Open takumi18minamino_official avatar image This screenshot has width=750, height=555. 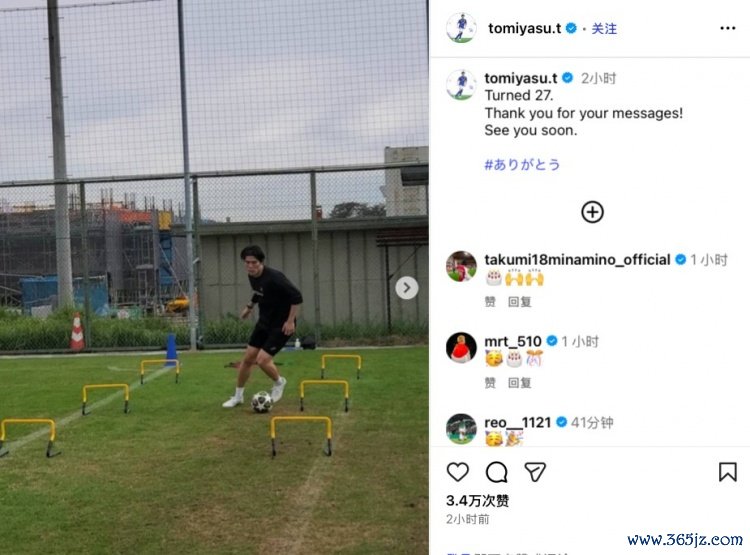tap(461, 266)
